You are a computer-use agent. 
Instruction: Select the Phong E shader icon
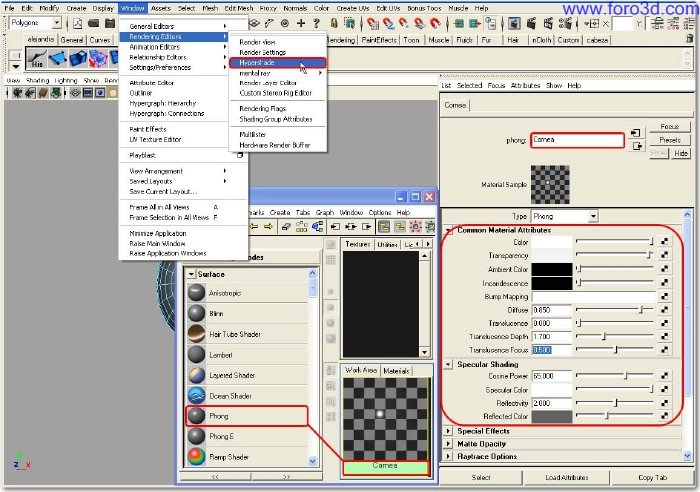pyautogui.click(x=196, y=436)
